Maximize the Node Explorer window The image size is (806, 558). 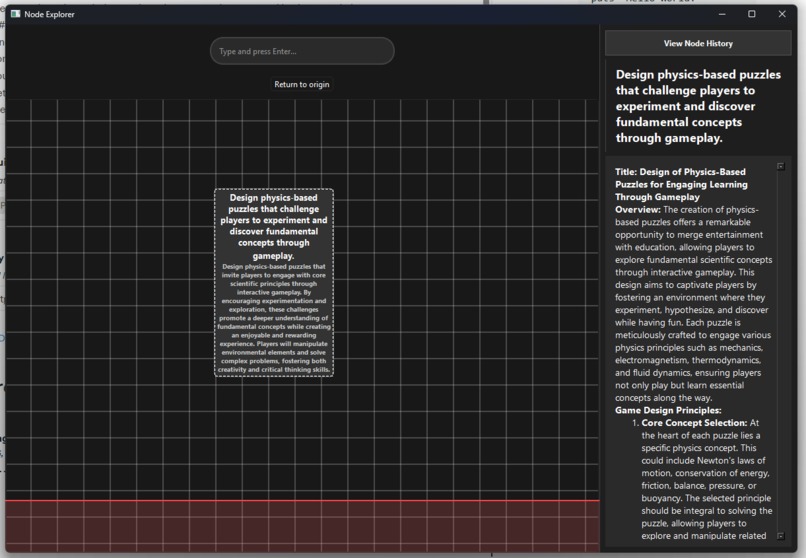coord(752,14)
